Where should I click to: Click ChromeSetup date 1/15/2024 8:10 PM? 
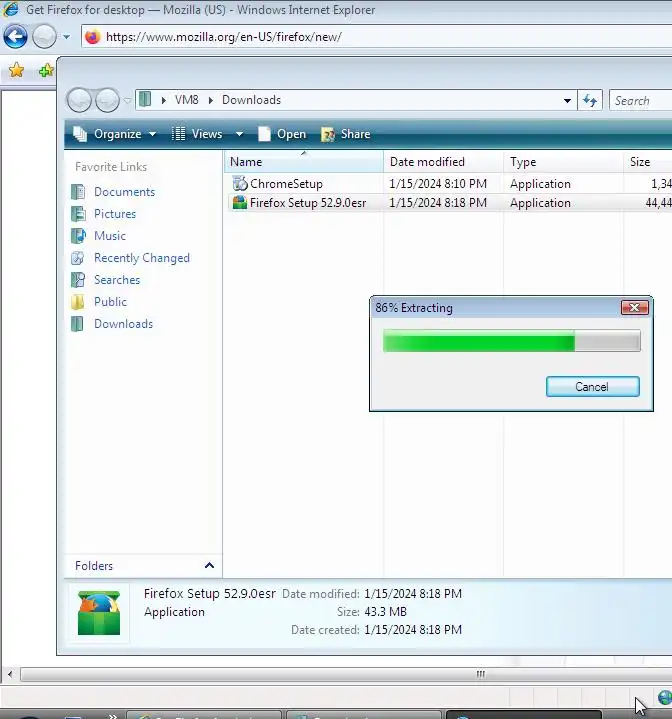[x=438, y=184]
